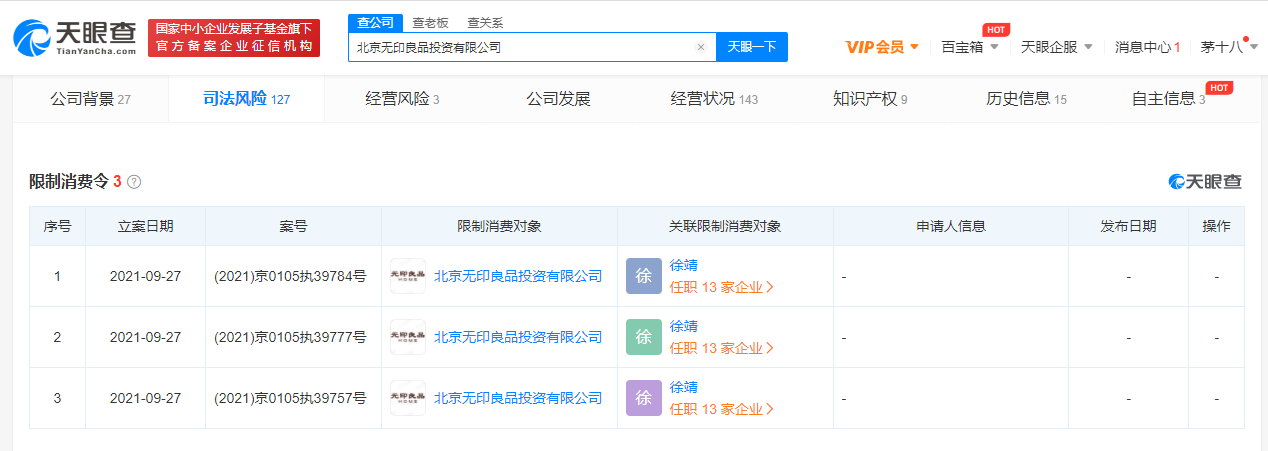Switch to 经营状况 tab
Image resolution: width=1268 pixels, height=451 pixels.
(714, 99)
